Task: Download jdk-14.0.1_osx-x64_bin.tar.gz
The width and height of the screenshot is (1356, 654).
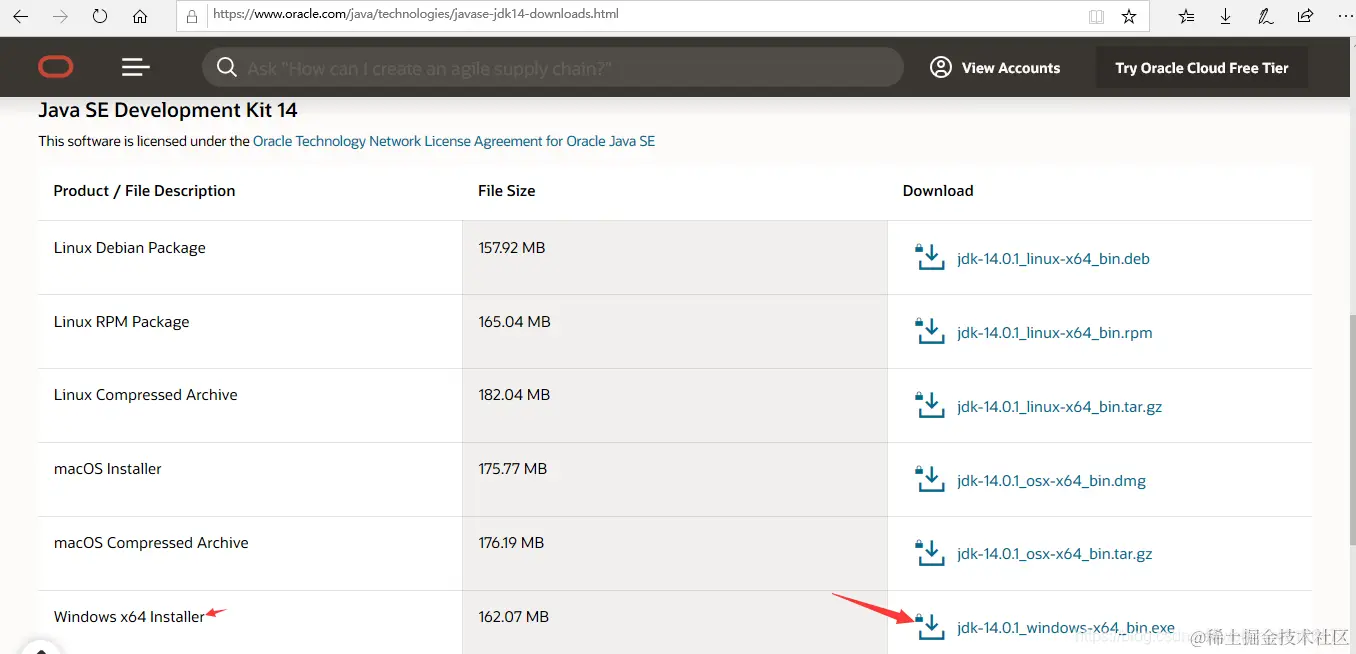Action: 1055,554
